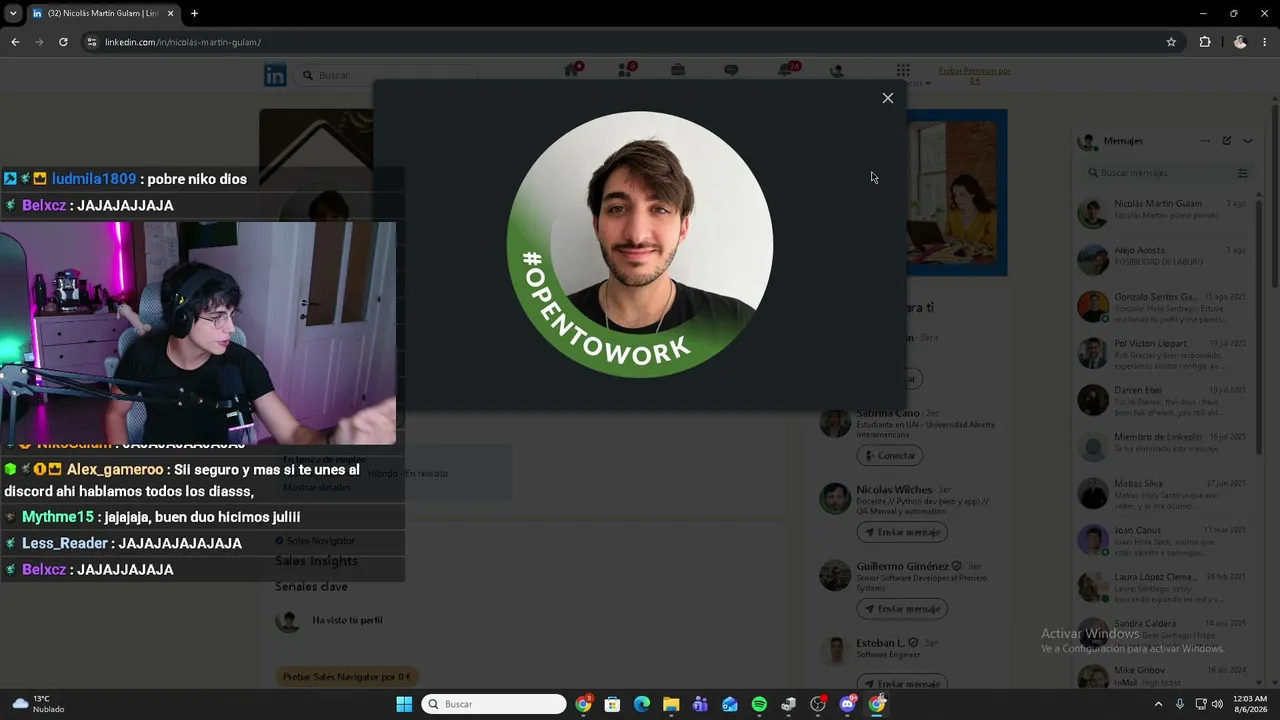Open messaging panel options ellipsis
Image resolution: width=1280 pixels, height=720 pixels.
pos(1205,141)
